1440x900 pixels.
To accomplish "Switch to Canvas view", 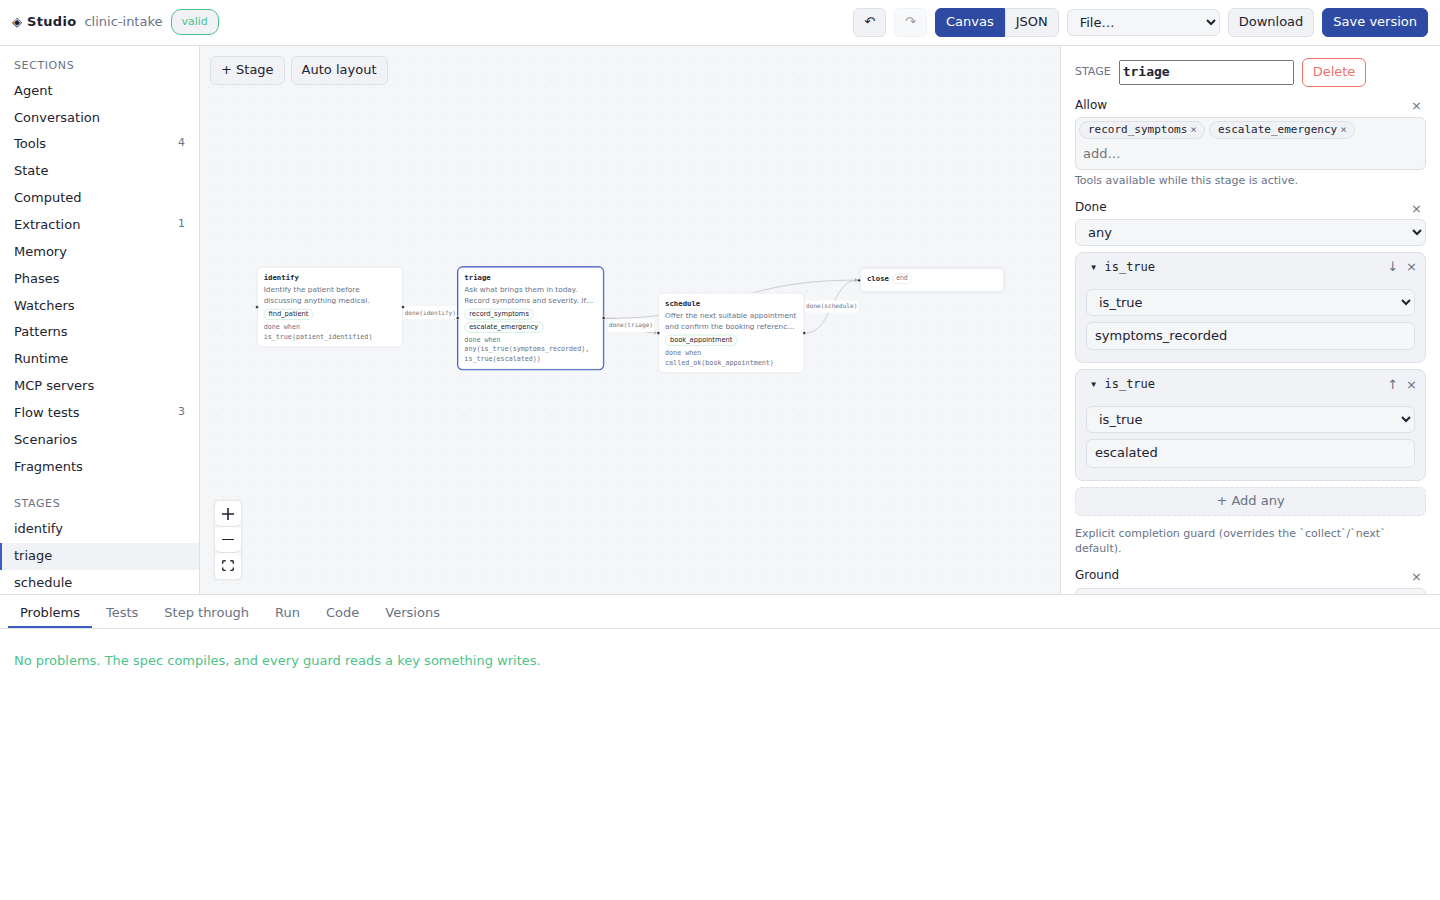I will tap(970, 22).
